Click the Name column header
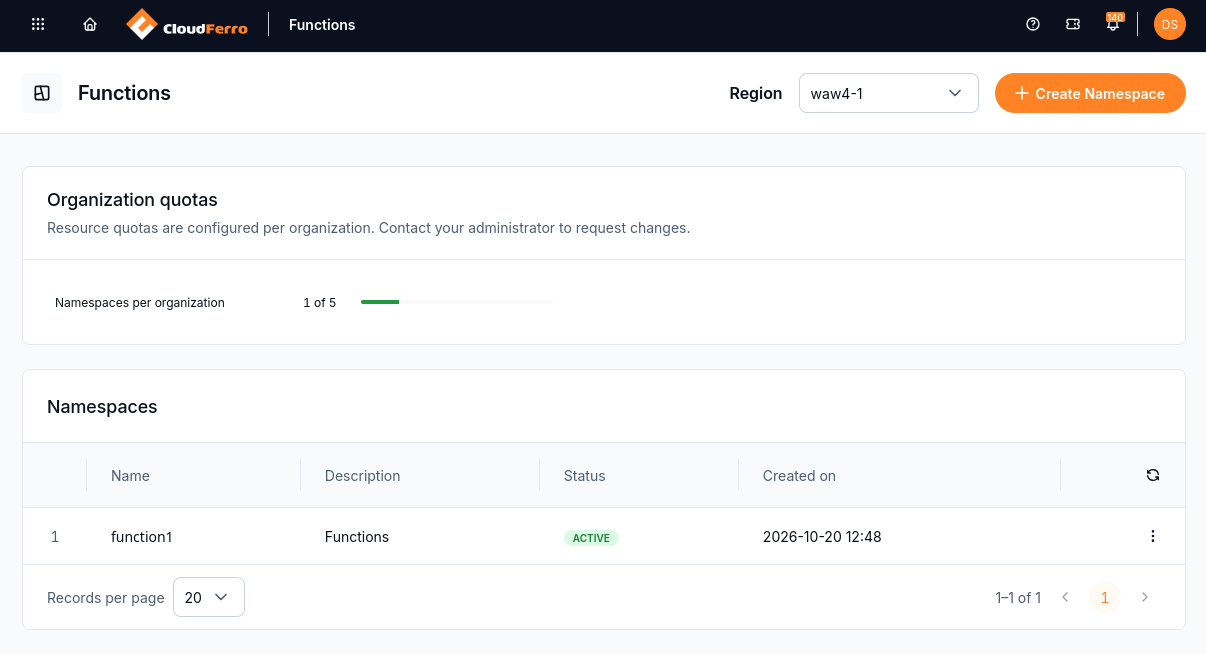The width and height of the screenshot is (1206, 654). pyautogui.click(x=130, y=476)
